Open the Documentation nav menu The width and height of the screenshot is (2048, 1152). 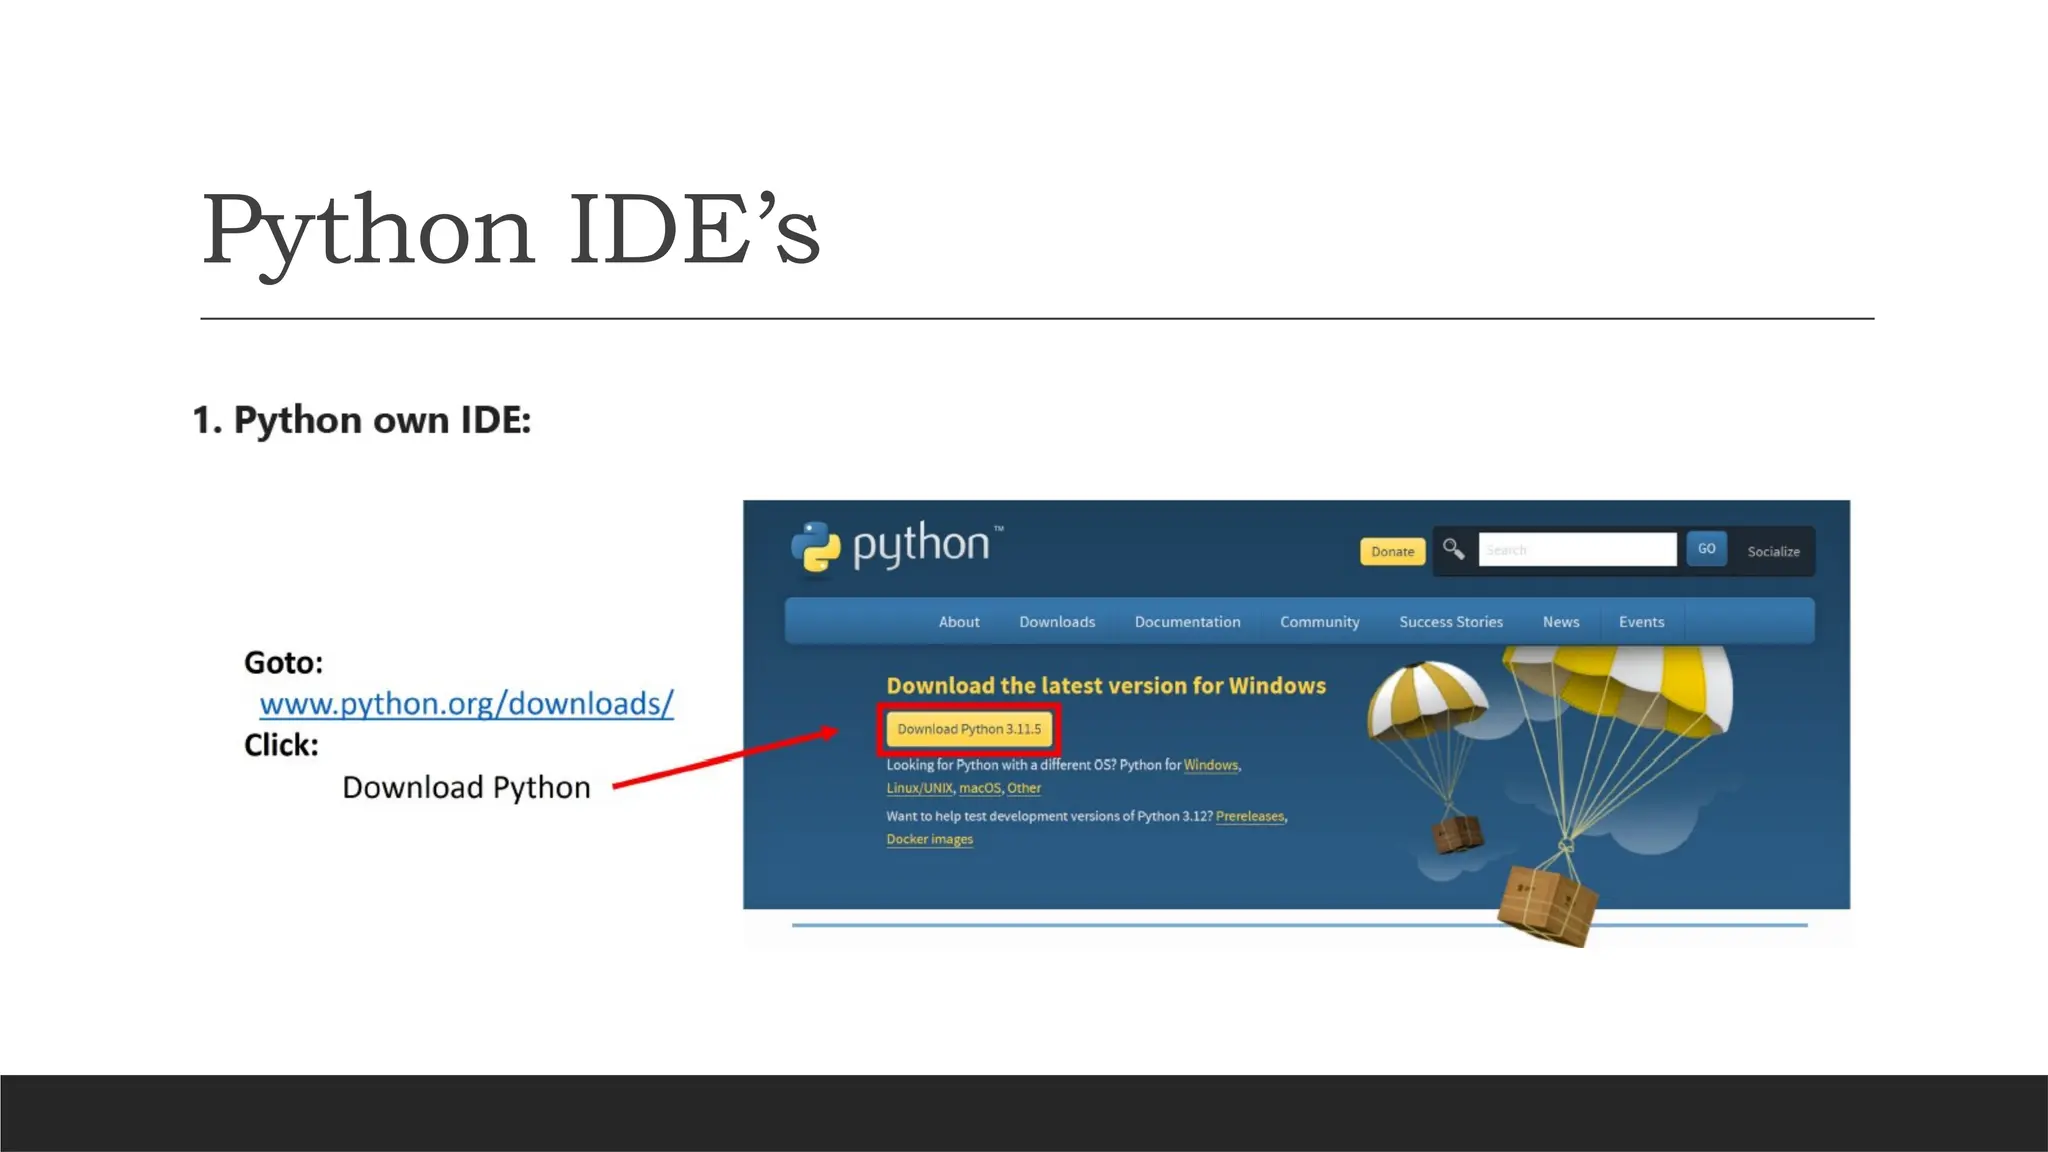click(x=1187, y=622)
